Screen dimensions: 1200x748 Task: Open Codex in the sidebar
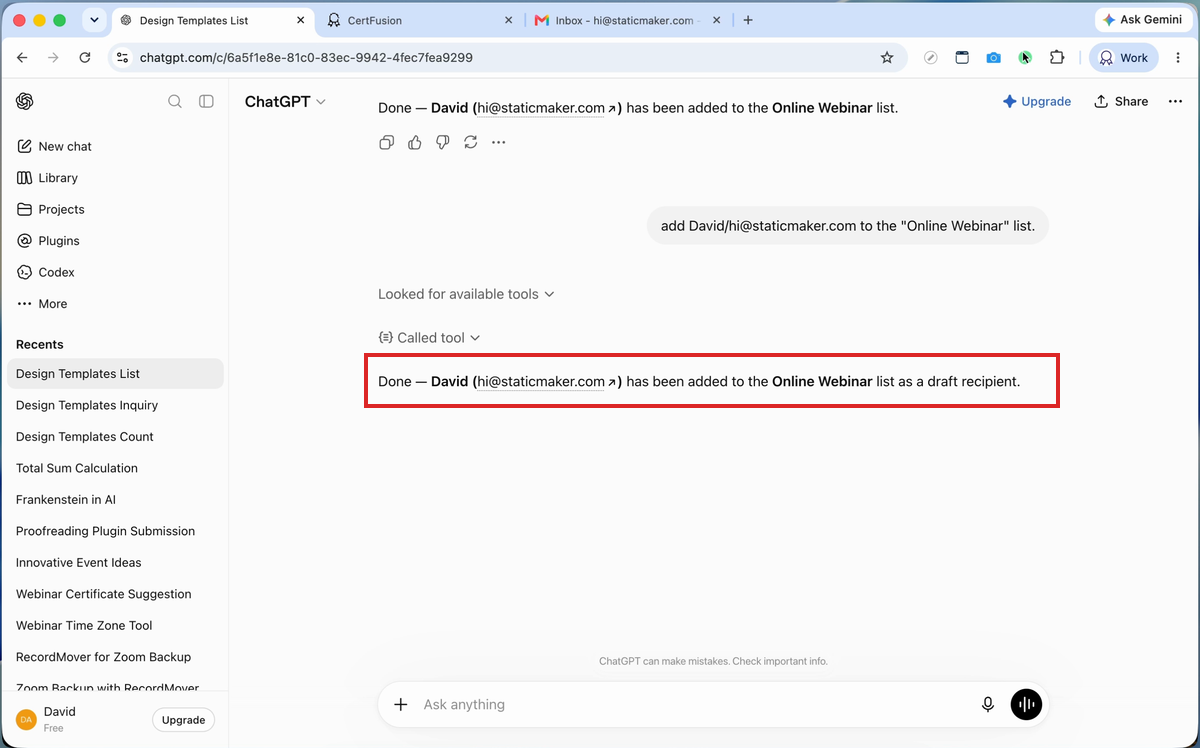[56, 272]
